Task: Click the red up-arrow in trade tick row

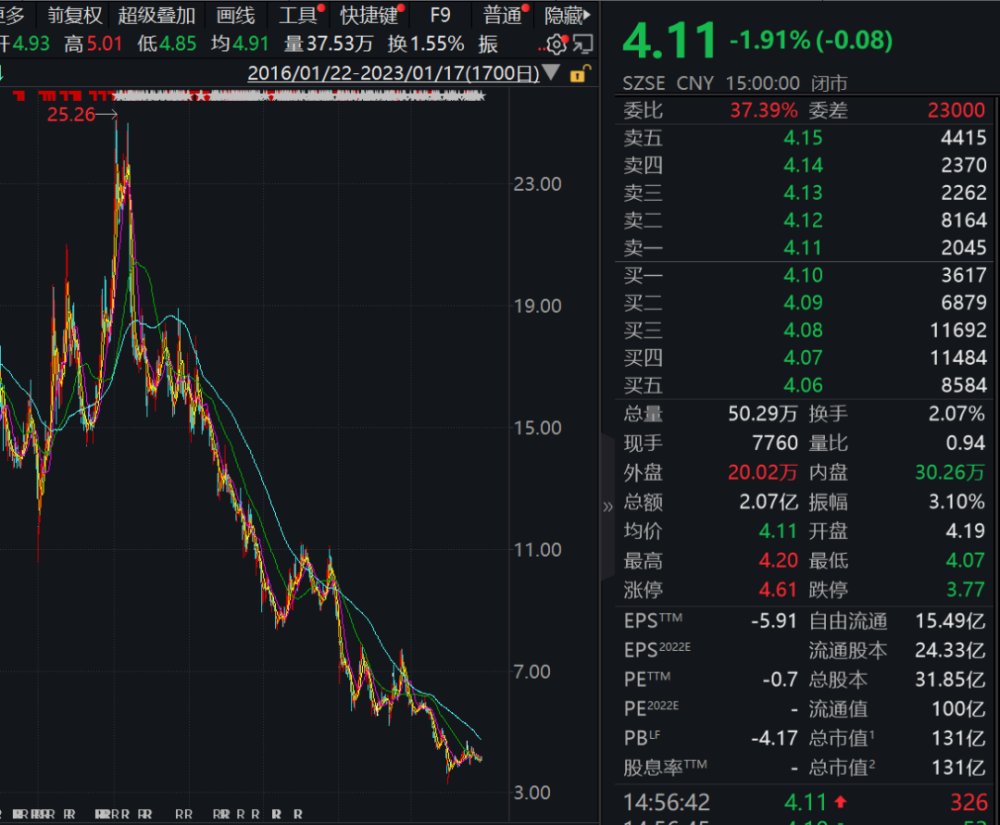Action: tap(841, 802)
